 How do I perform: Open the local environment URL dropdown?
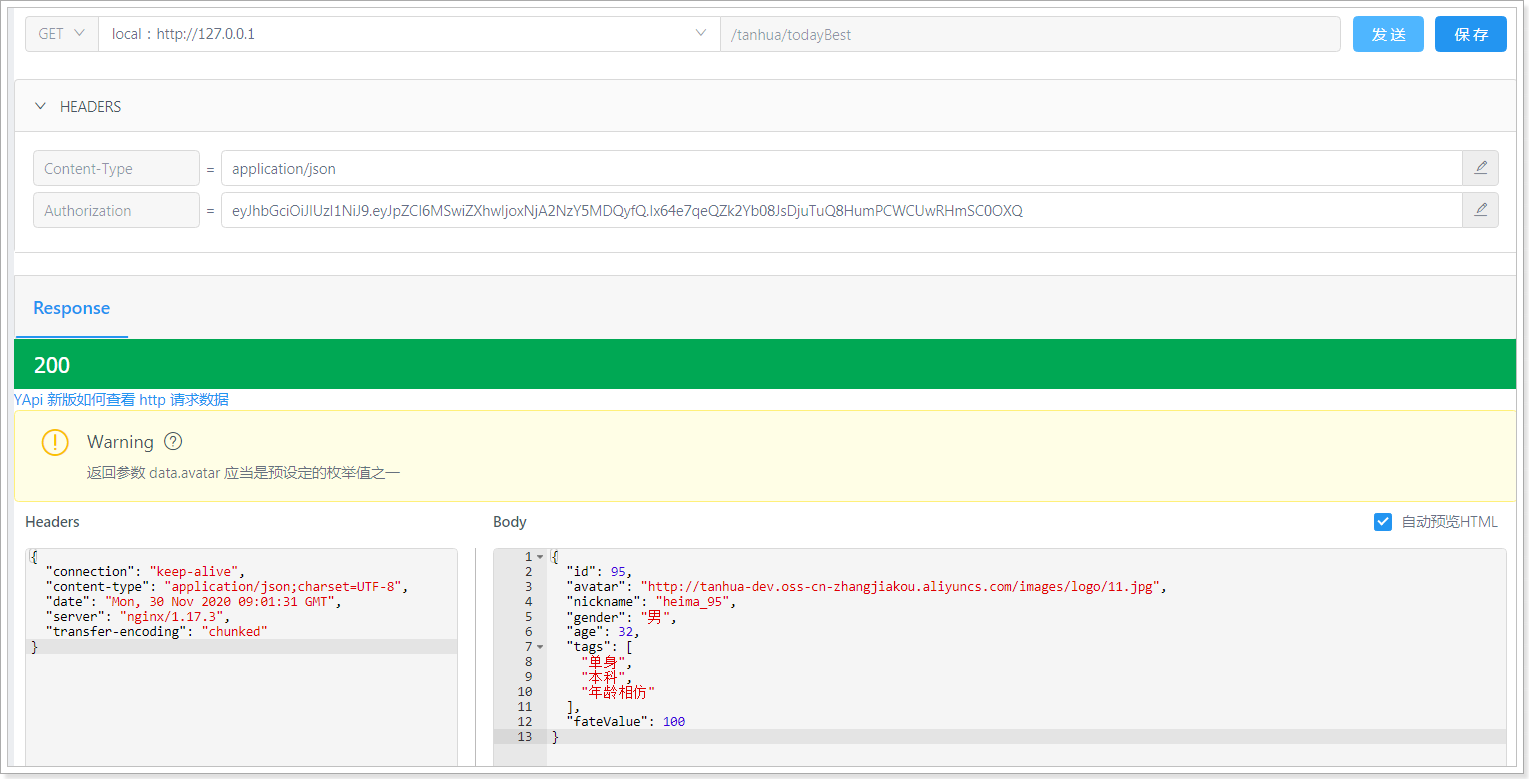(409, 34)
